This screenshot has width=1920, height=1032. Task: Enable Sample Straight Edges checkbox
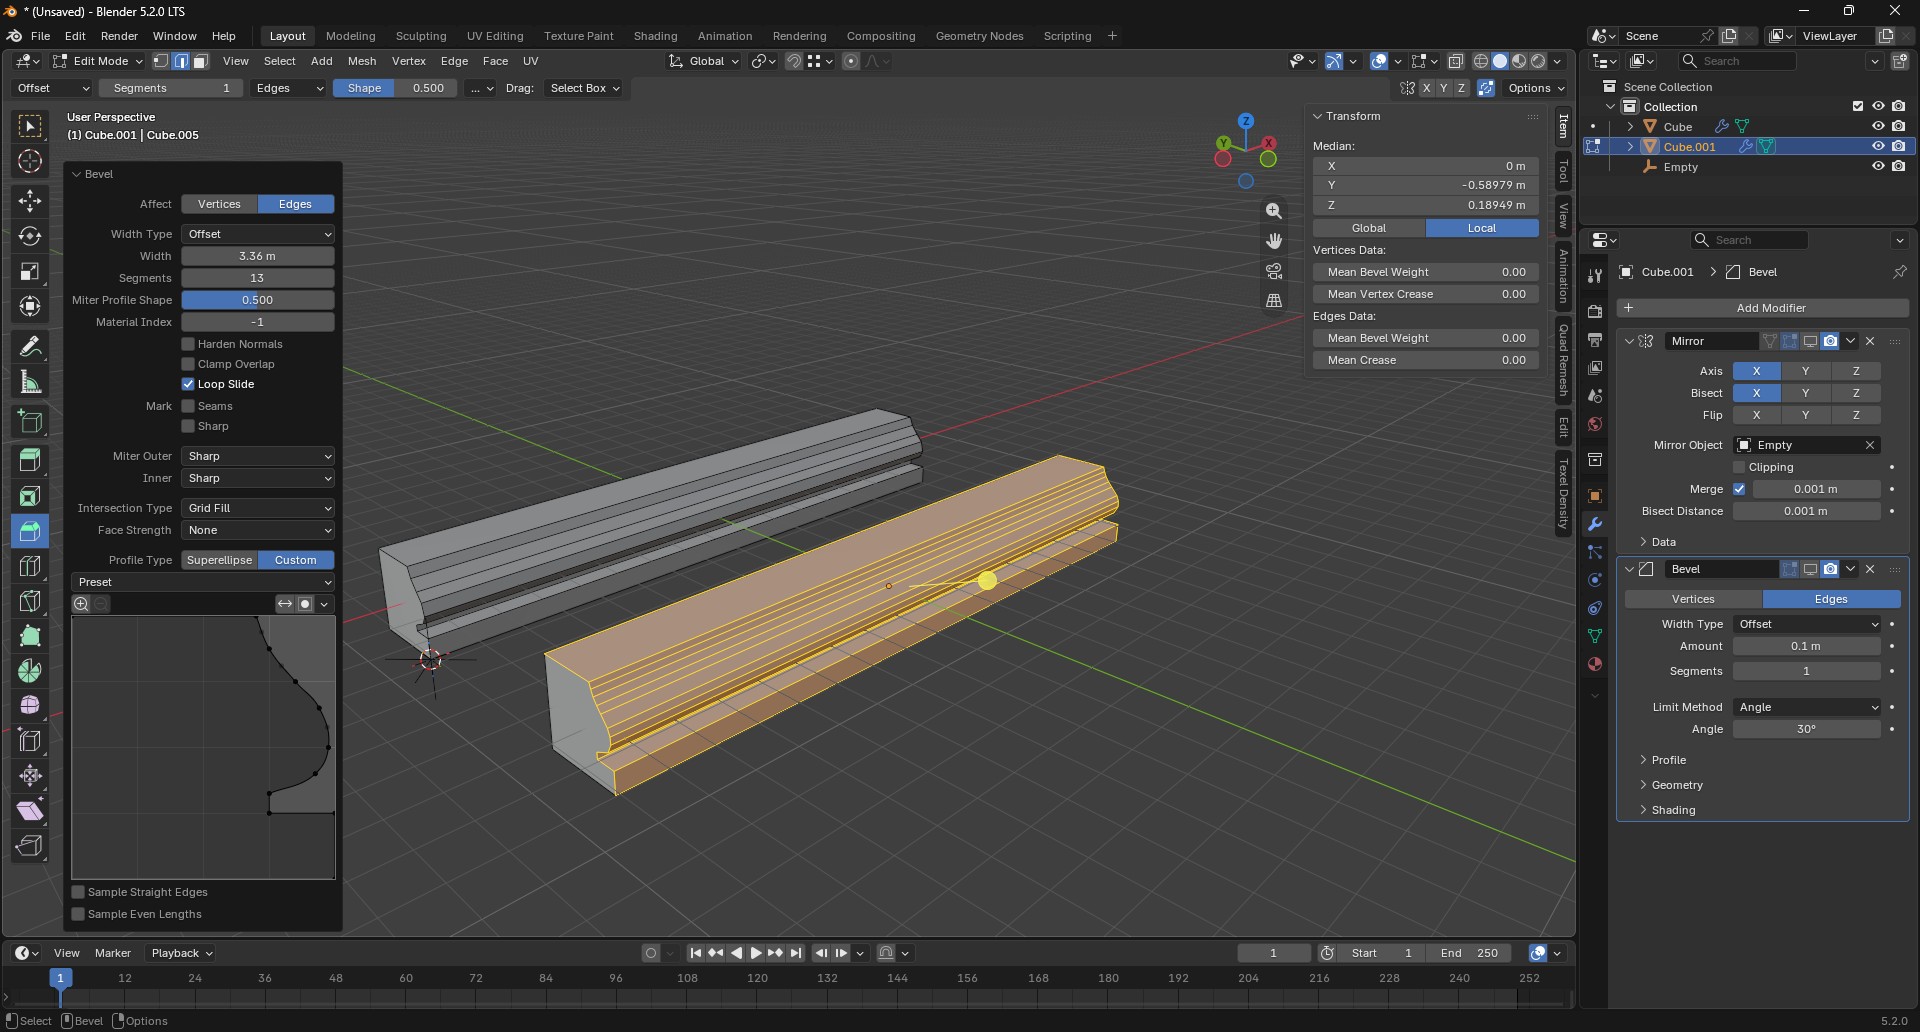click(x=78, y=892)
